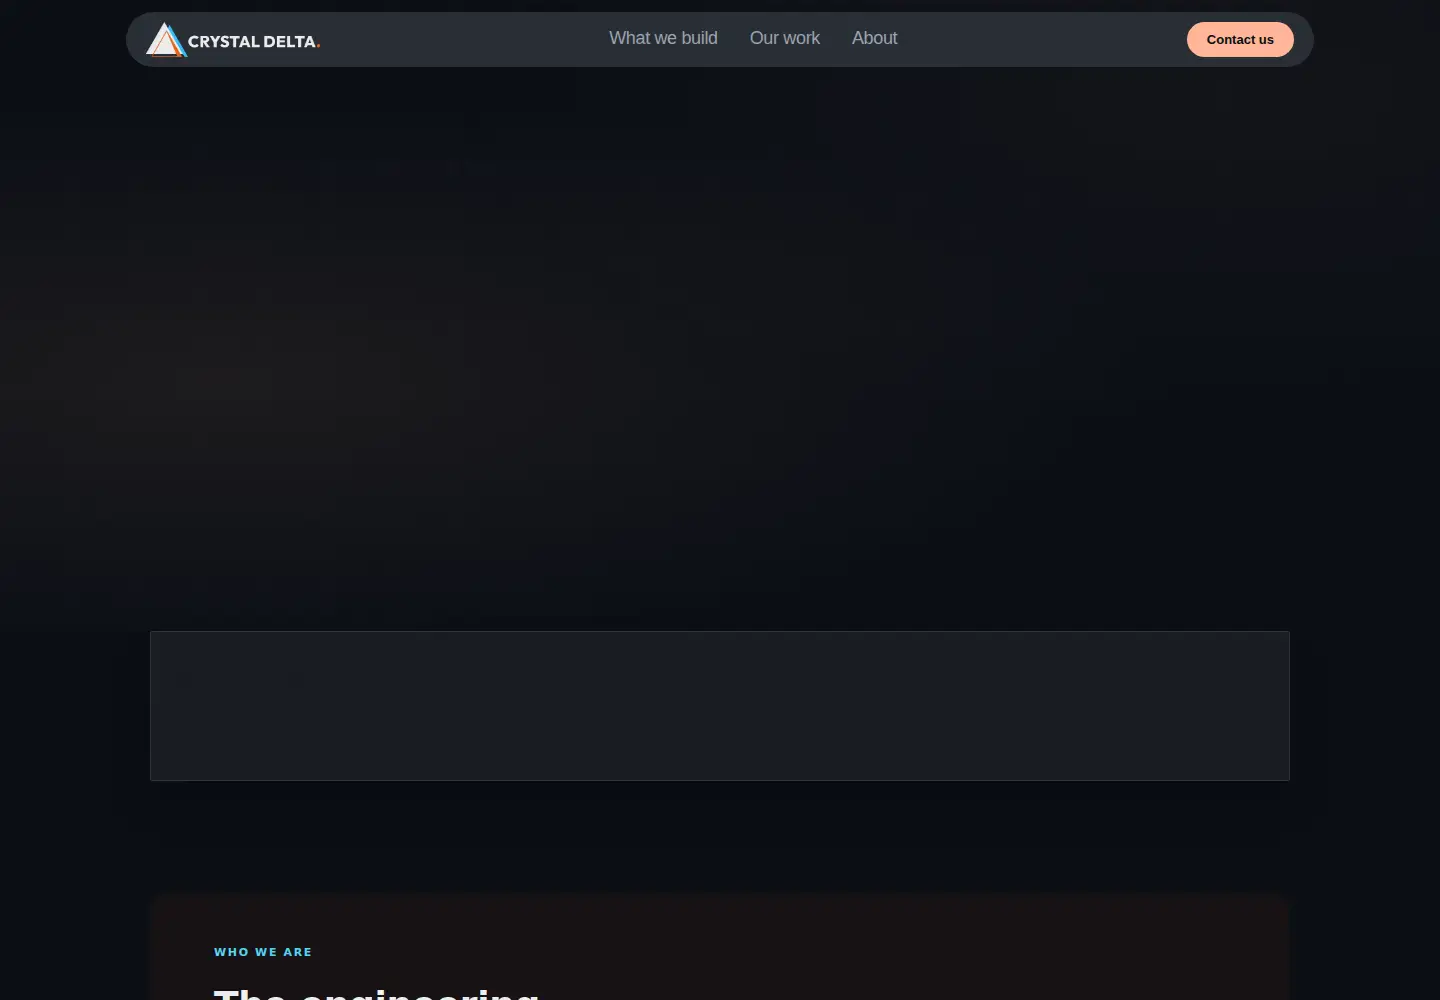Click the Crystal Delta triangle logo
The image size is (1440, 1000).
(166, 40)
